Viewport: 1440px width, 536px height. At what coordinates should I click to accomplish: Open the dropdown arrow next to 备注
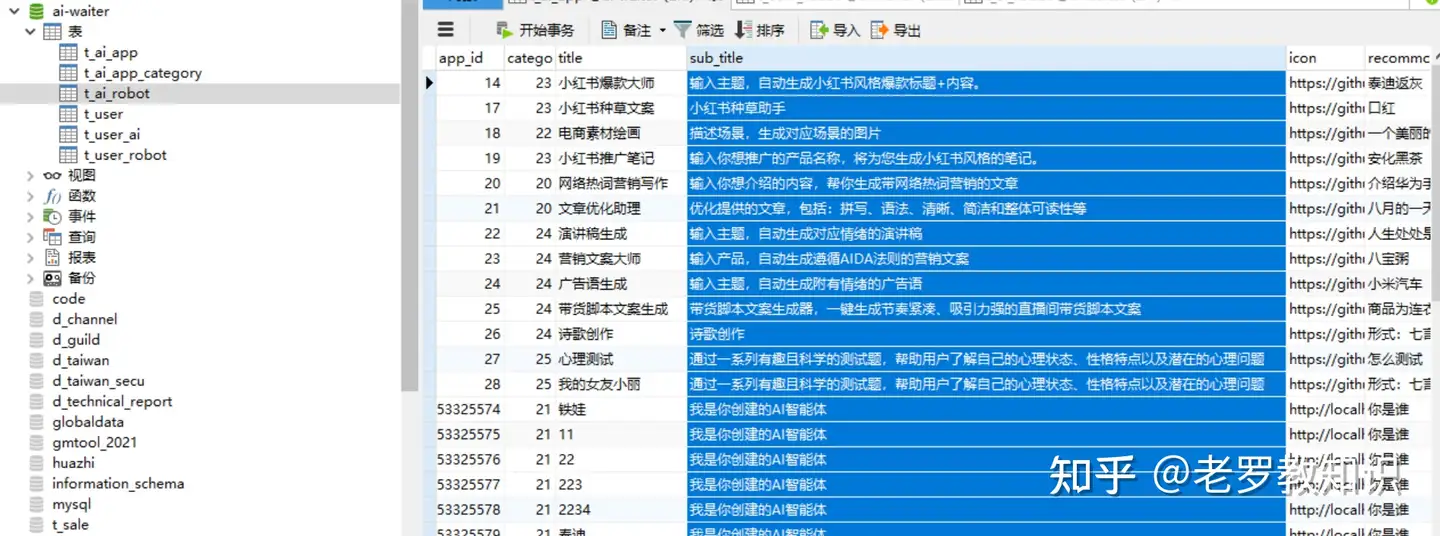pyautogui.click(x=662, y=31)
